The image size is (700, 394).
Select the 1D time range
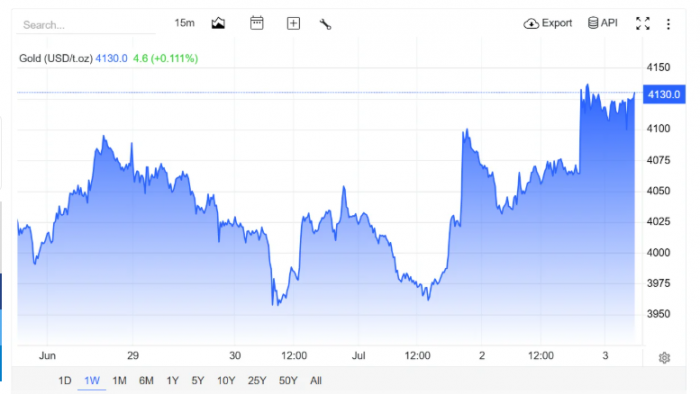point(65,381)
